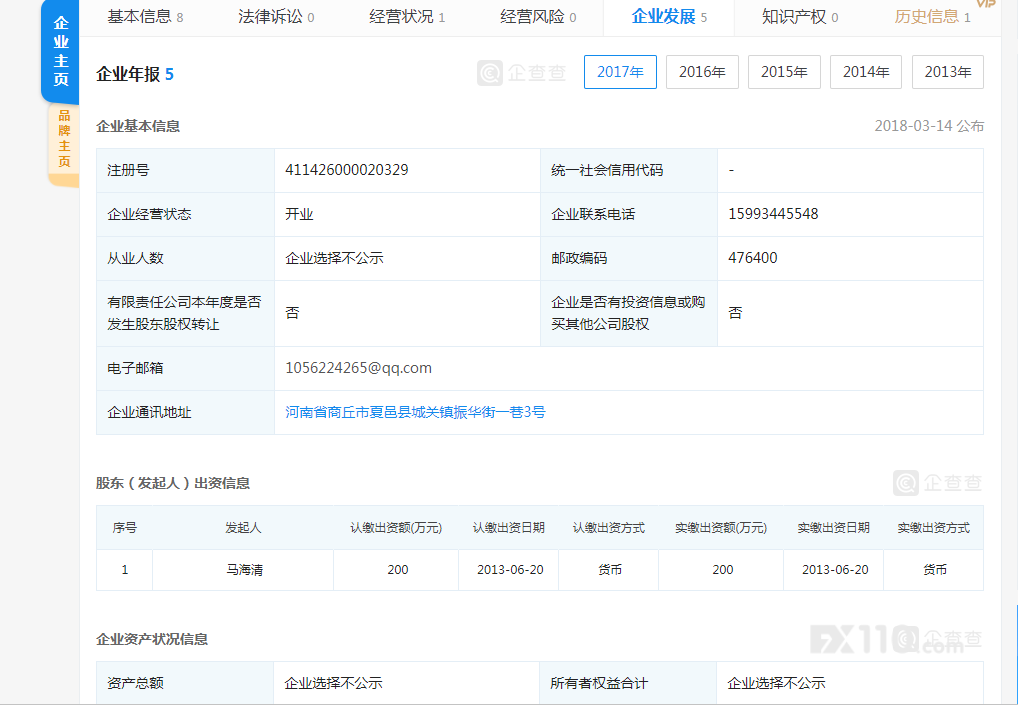Click email 1056224265@qq.com

(358, 368)
